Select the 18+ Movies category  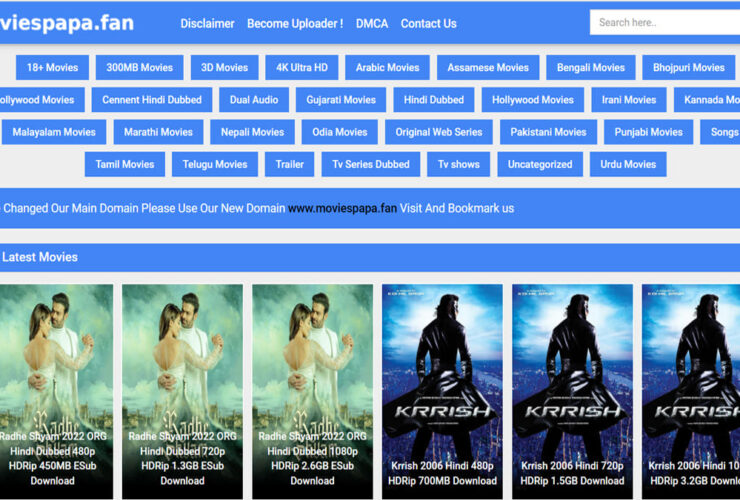pyautogui.click(x=52, y=68)
